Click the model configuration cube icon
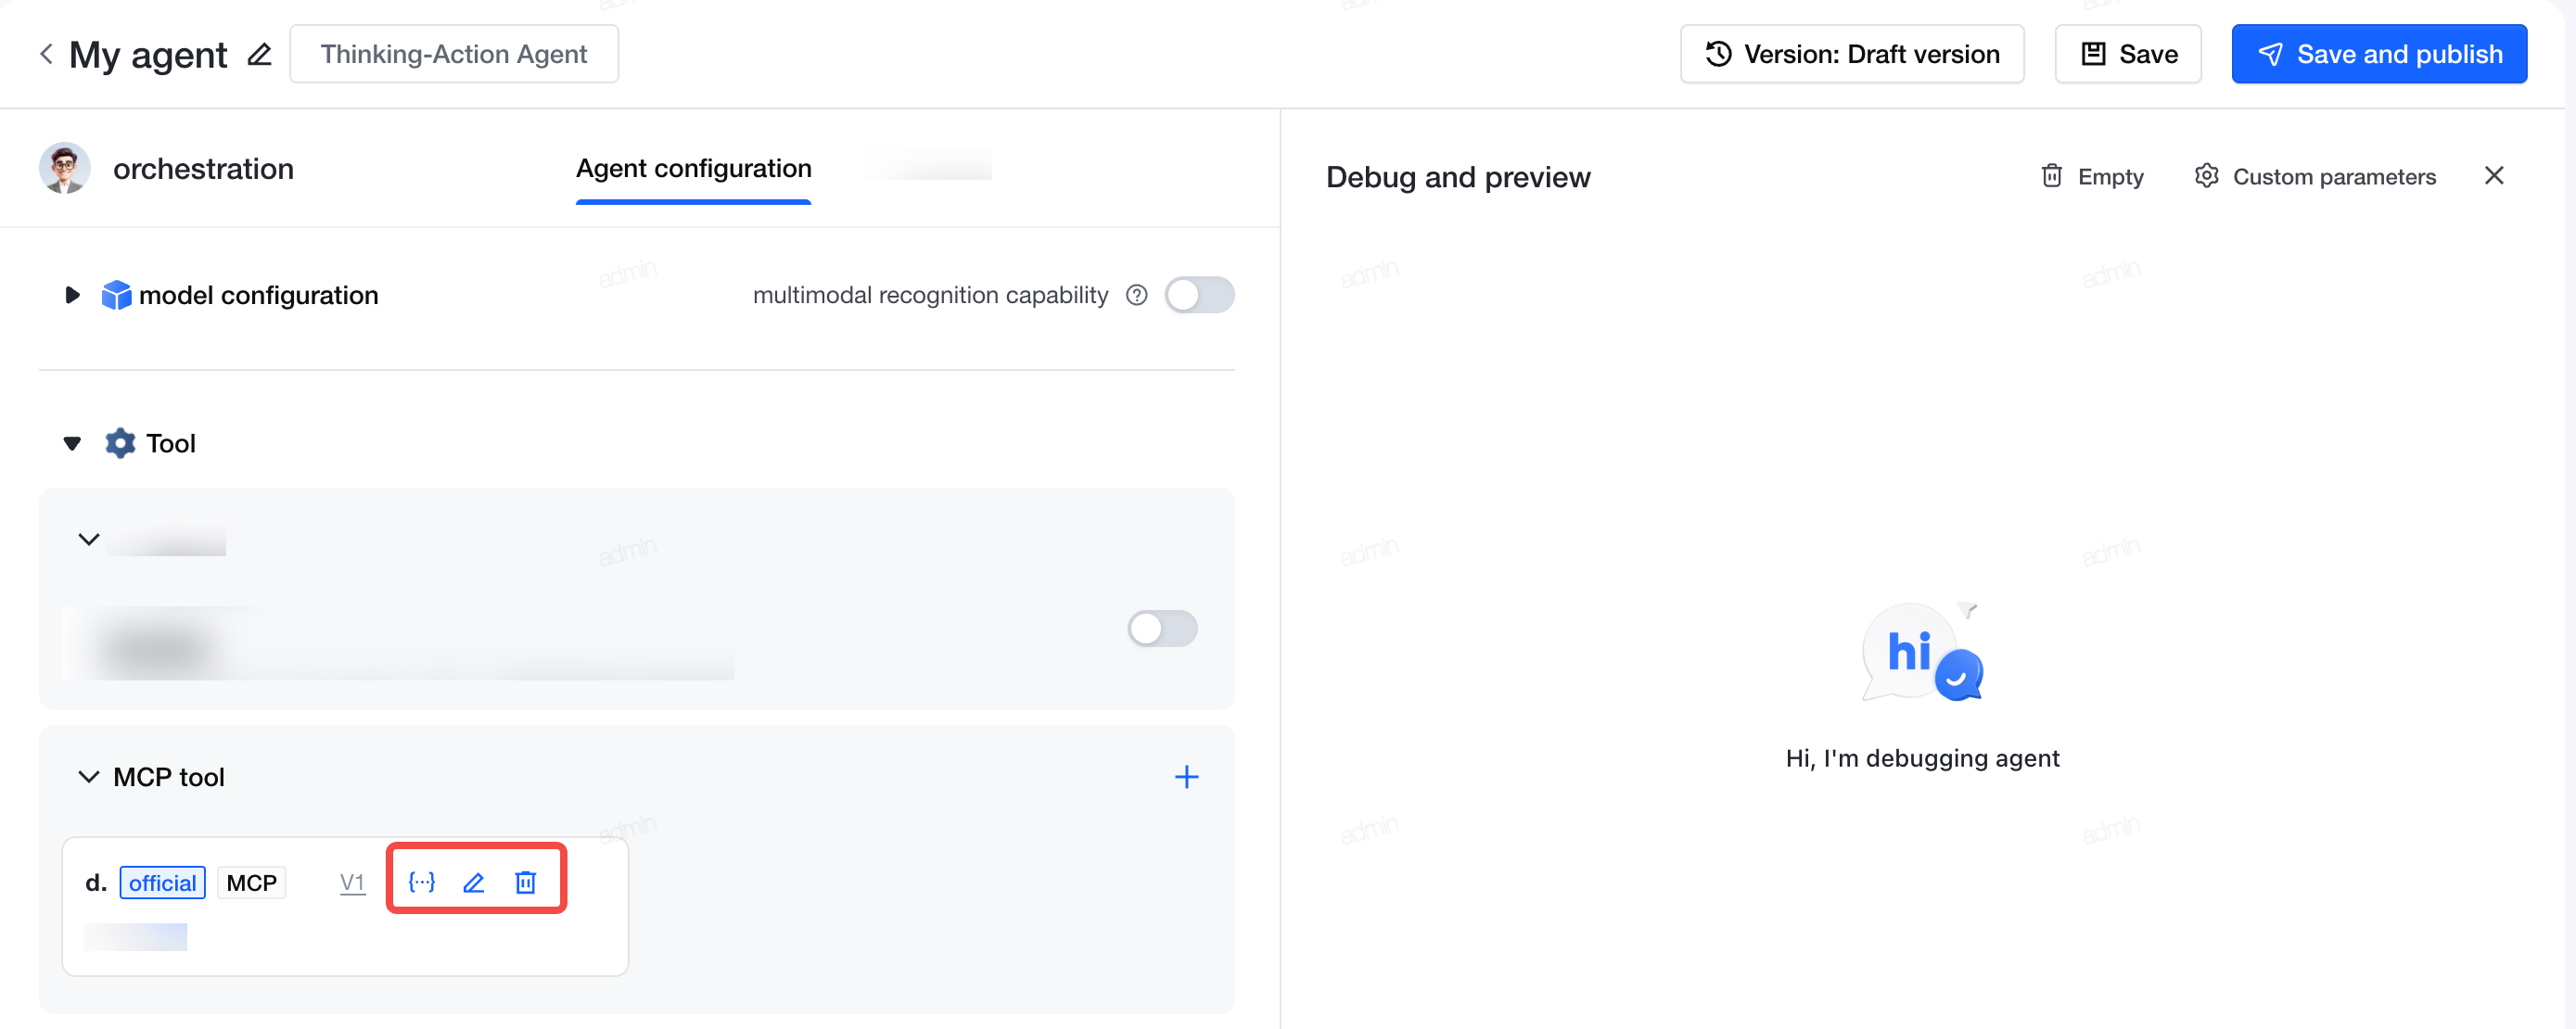 117,295
